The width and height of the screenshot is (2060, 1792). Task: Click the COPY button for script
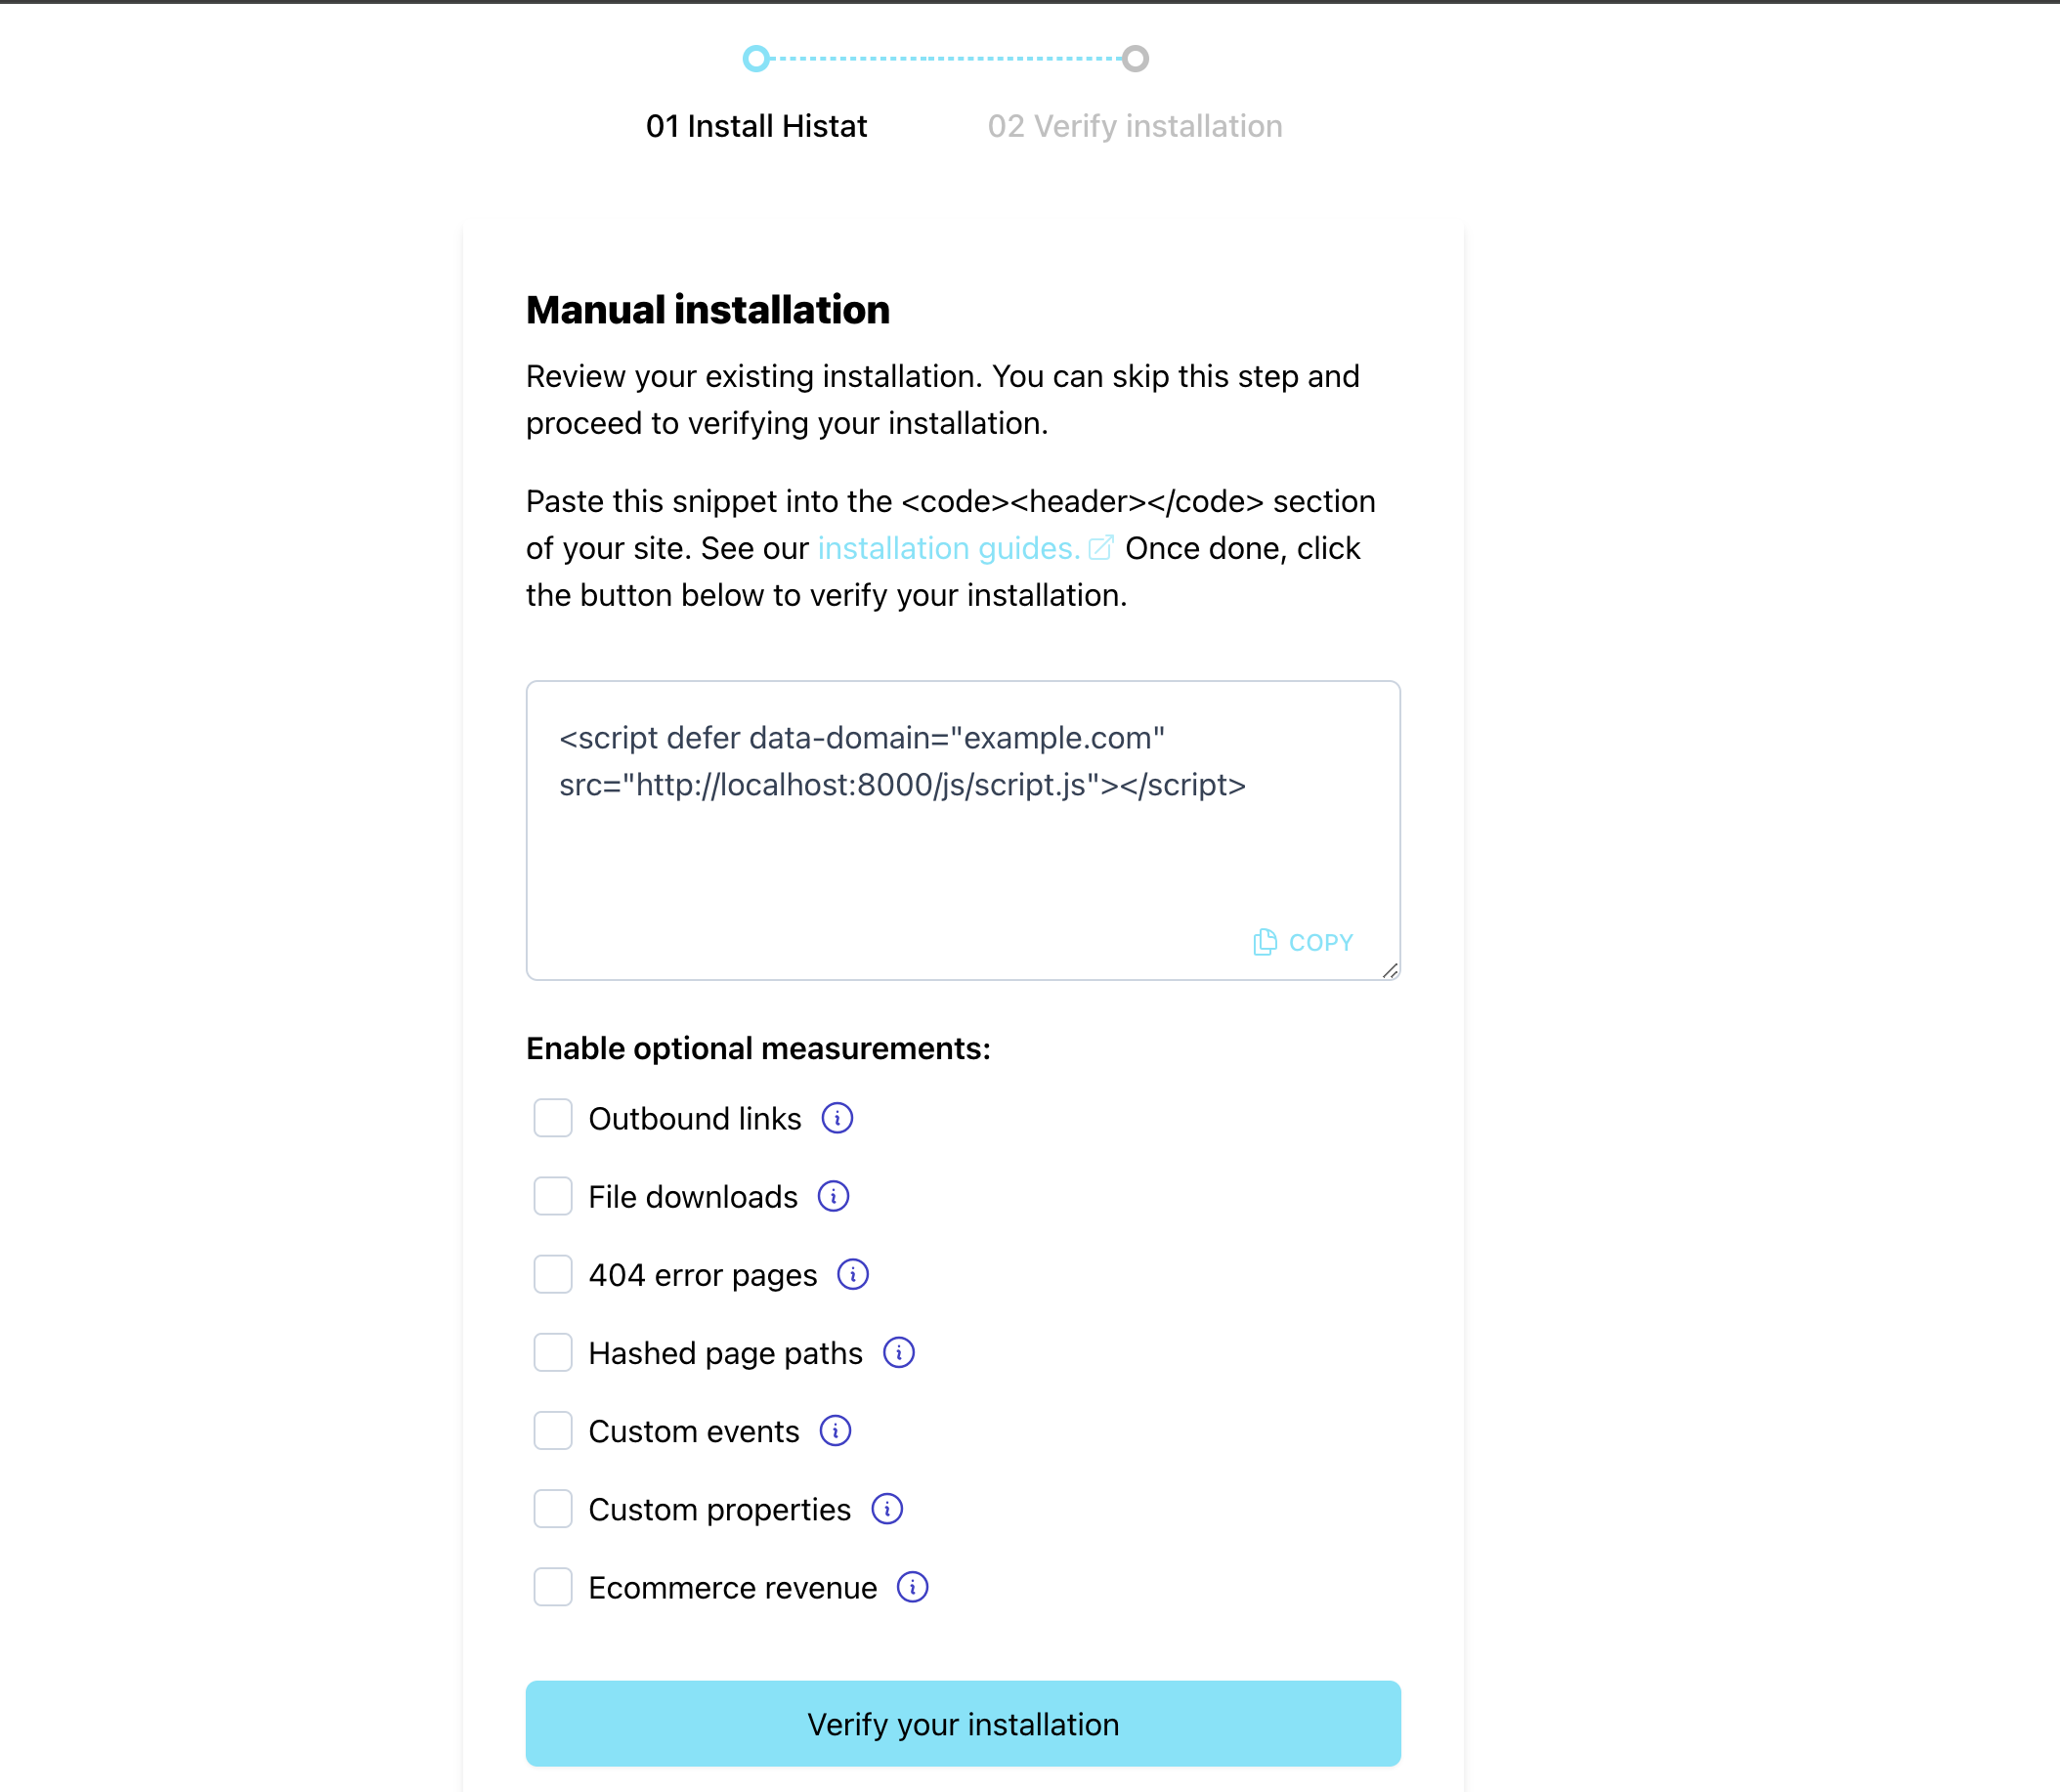pos(1305,943)
